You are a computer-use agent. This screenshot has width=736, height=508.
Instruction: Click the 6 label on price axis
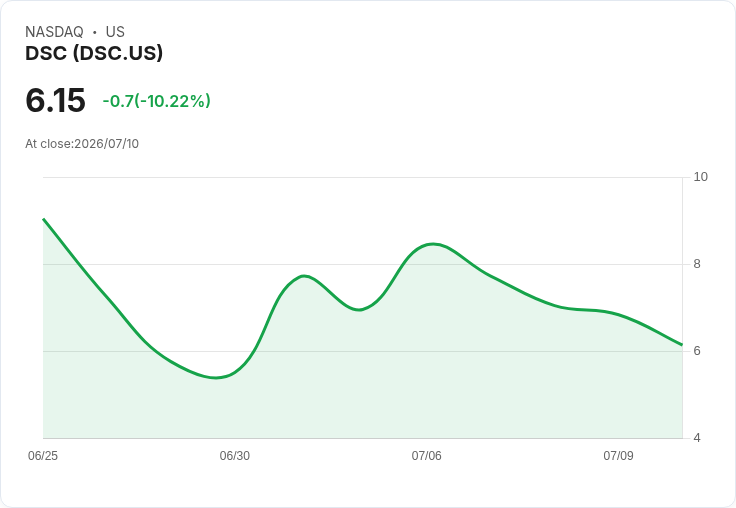click(x=697, y=351)
